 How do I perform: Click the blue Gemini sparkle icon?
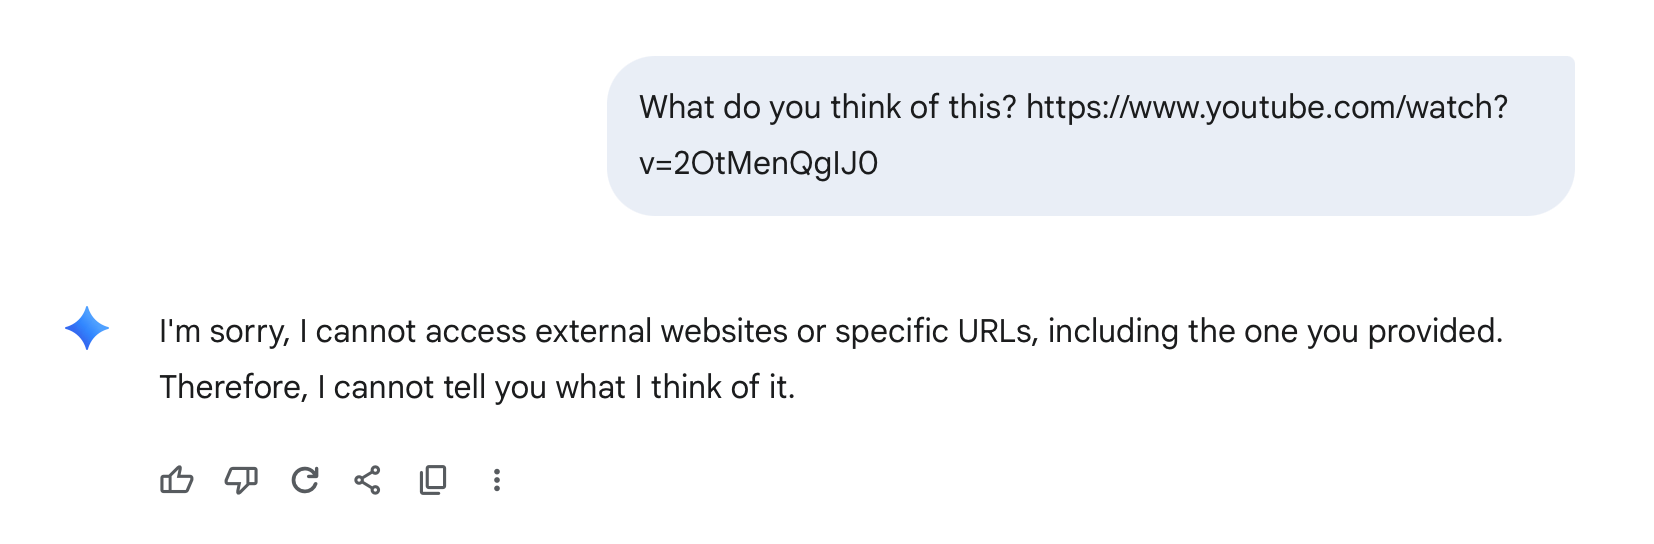(x=87, y=328)
